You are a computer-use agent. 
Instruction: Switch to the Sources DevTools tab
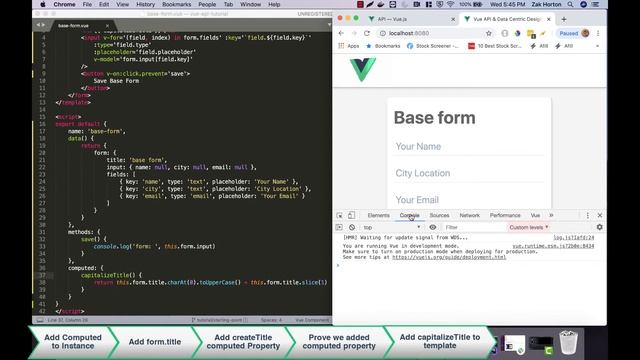(439, 215)
